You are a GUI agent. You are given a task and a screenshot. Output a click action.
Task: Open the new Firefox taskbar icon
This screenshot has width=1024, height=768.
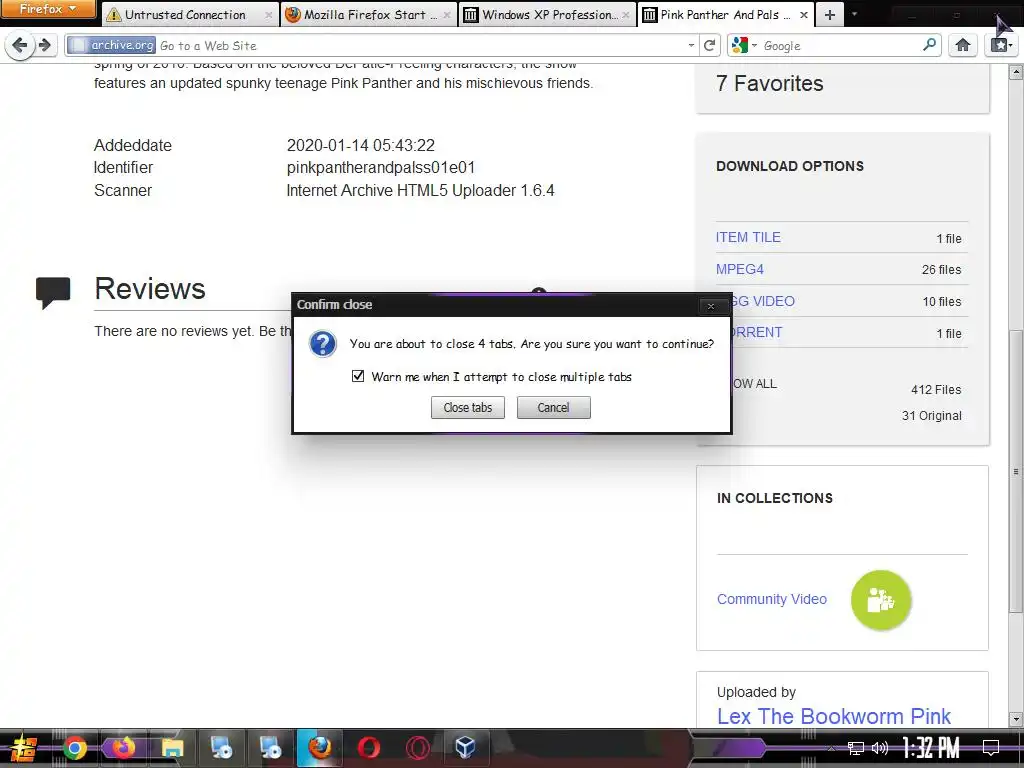pos(123,748)
